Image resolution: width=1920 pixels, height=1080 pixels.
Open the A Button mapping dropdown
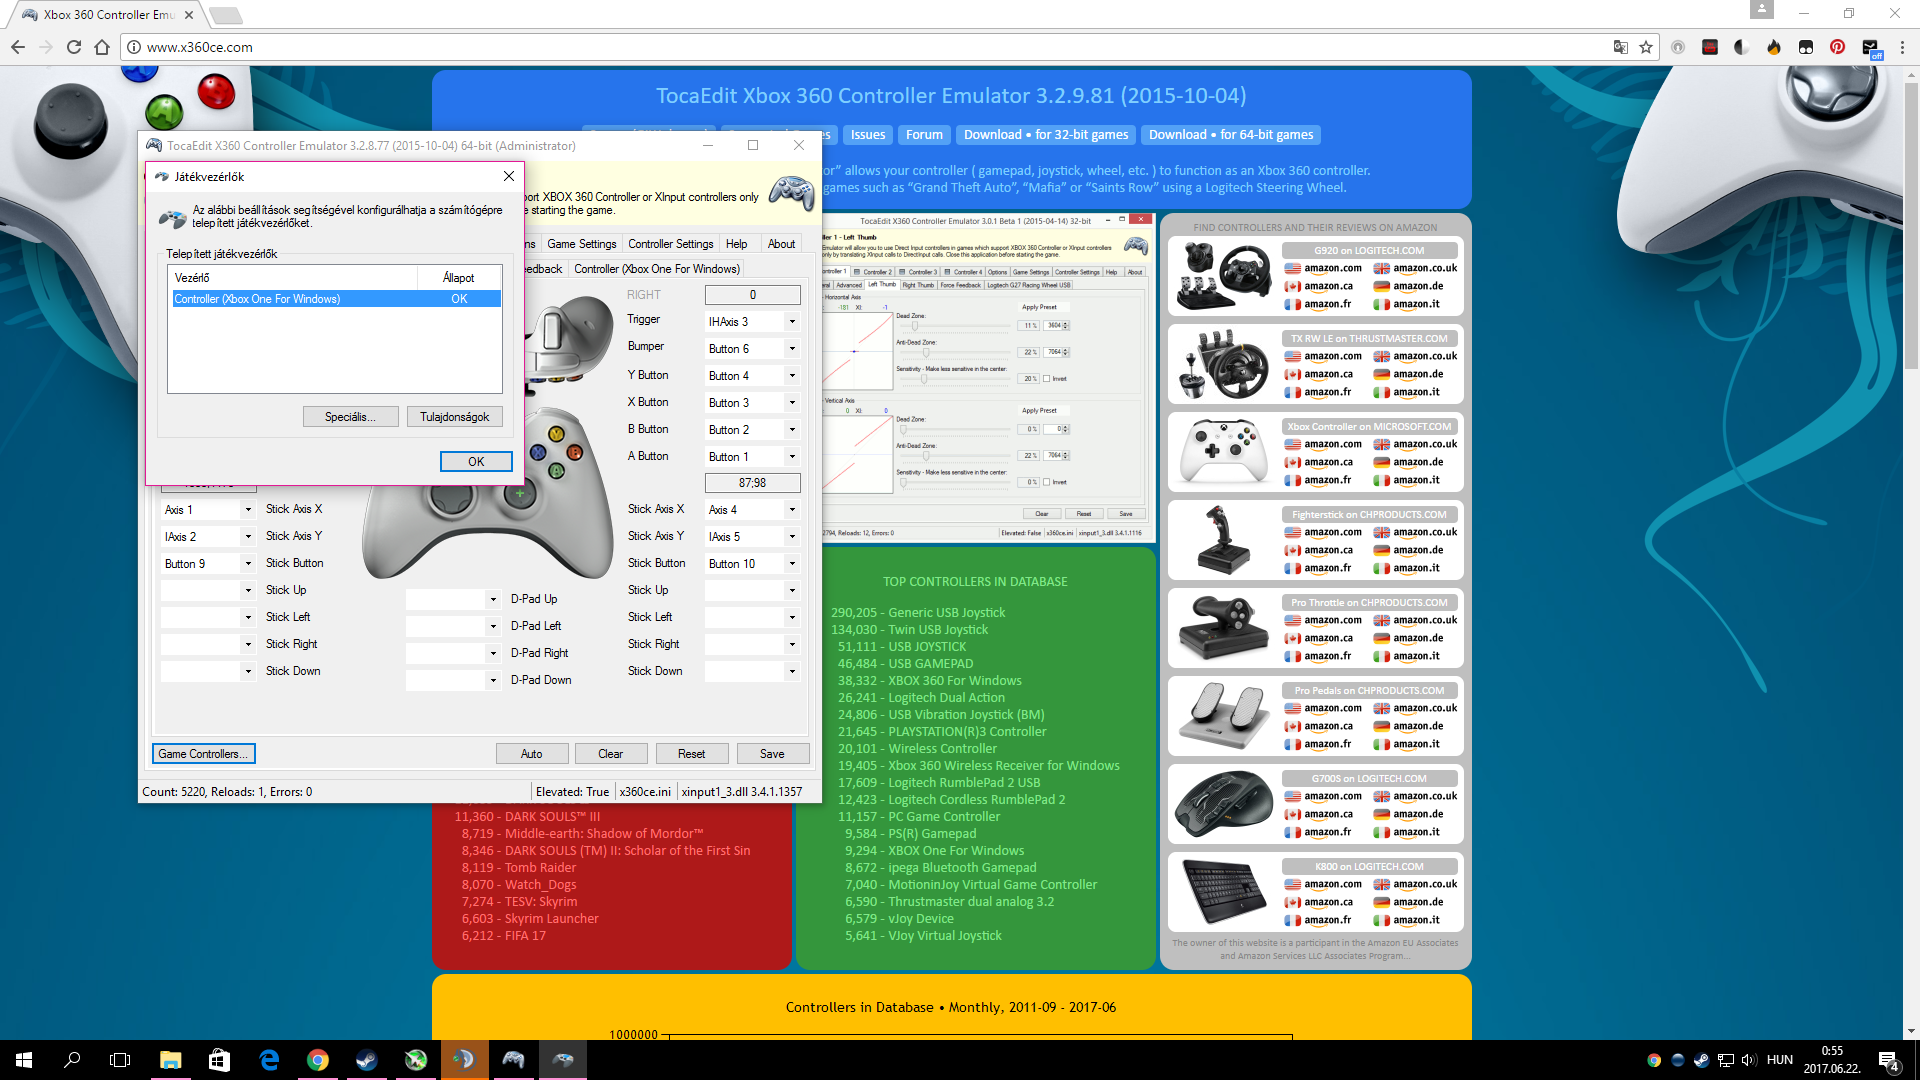[792, 457]
